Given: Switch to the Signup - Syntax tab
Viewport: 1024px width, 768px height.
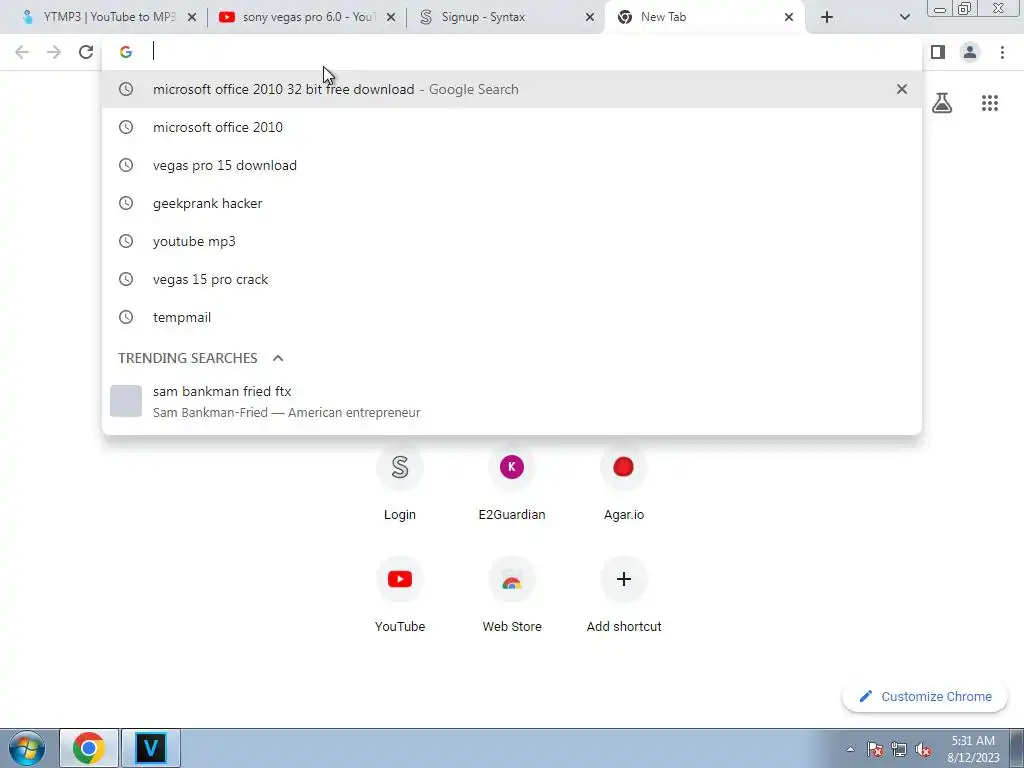Looking at the screenshot, I should (x=504, y=17).
